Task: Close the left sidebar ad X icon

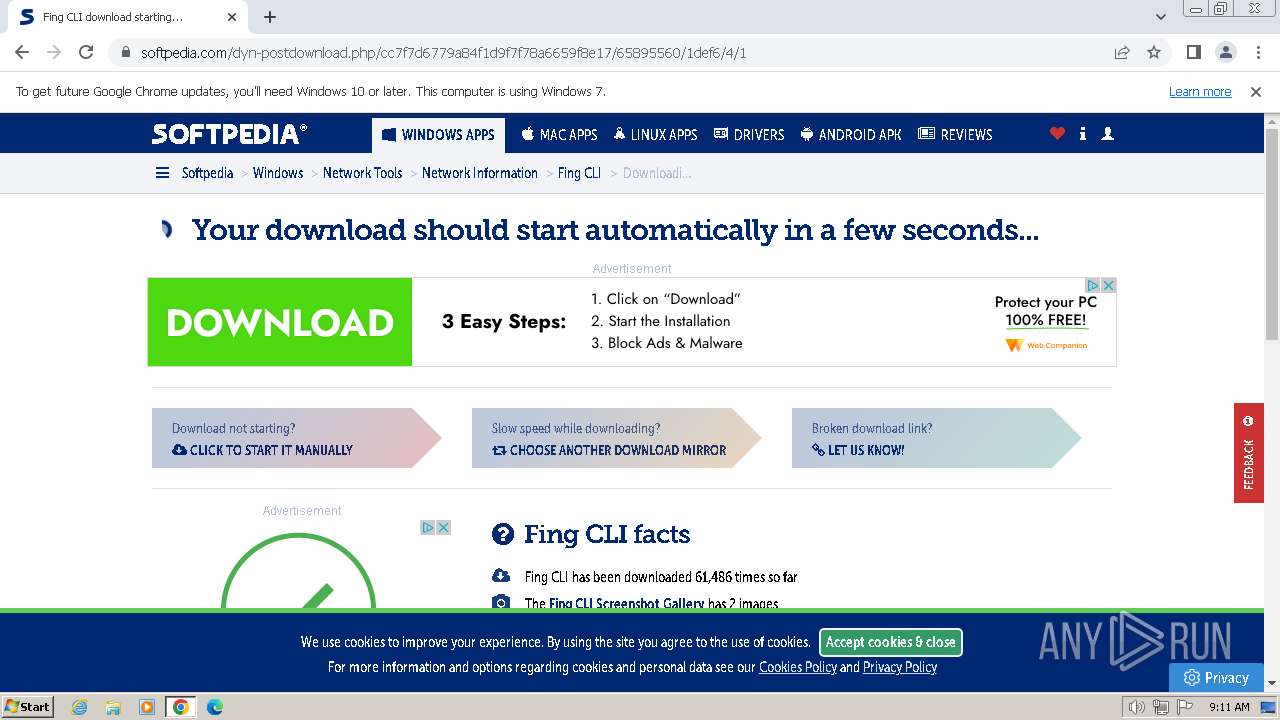Action: point(443,527)
